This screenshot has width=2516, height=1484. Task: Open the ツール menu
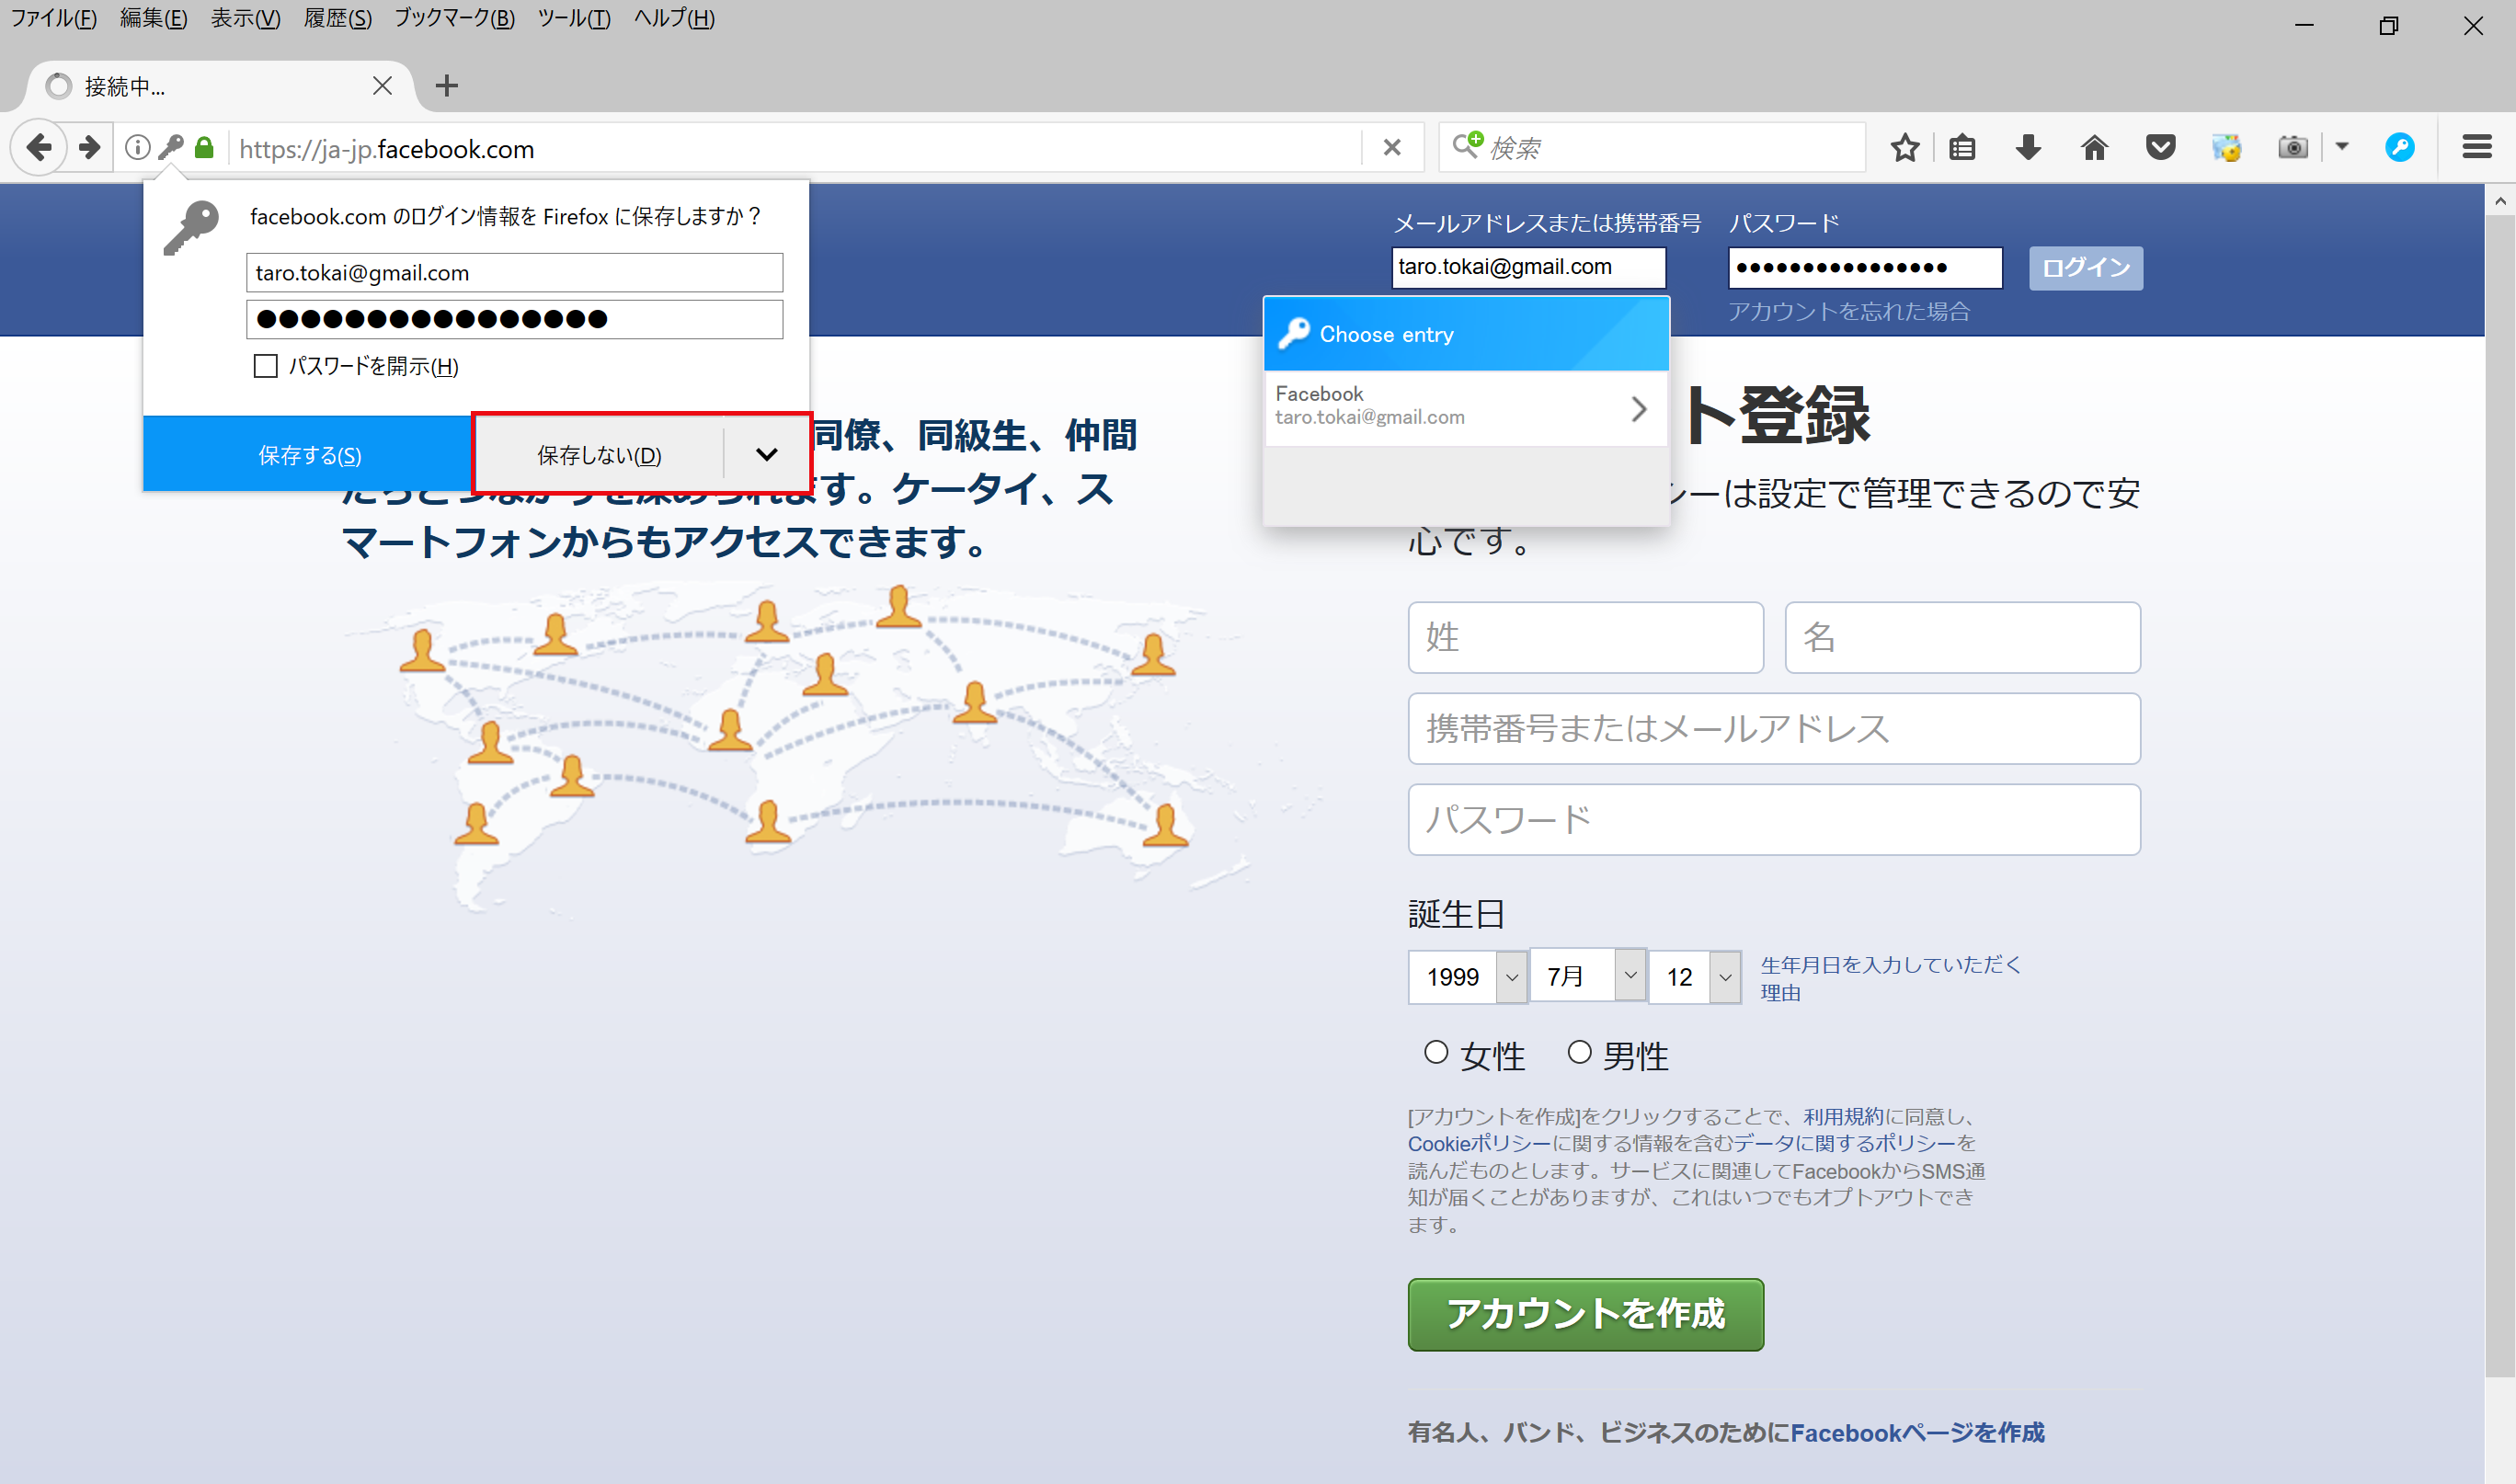(x=574, y=18)
